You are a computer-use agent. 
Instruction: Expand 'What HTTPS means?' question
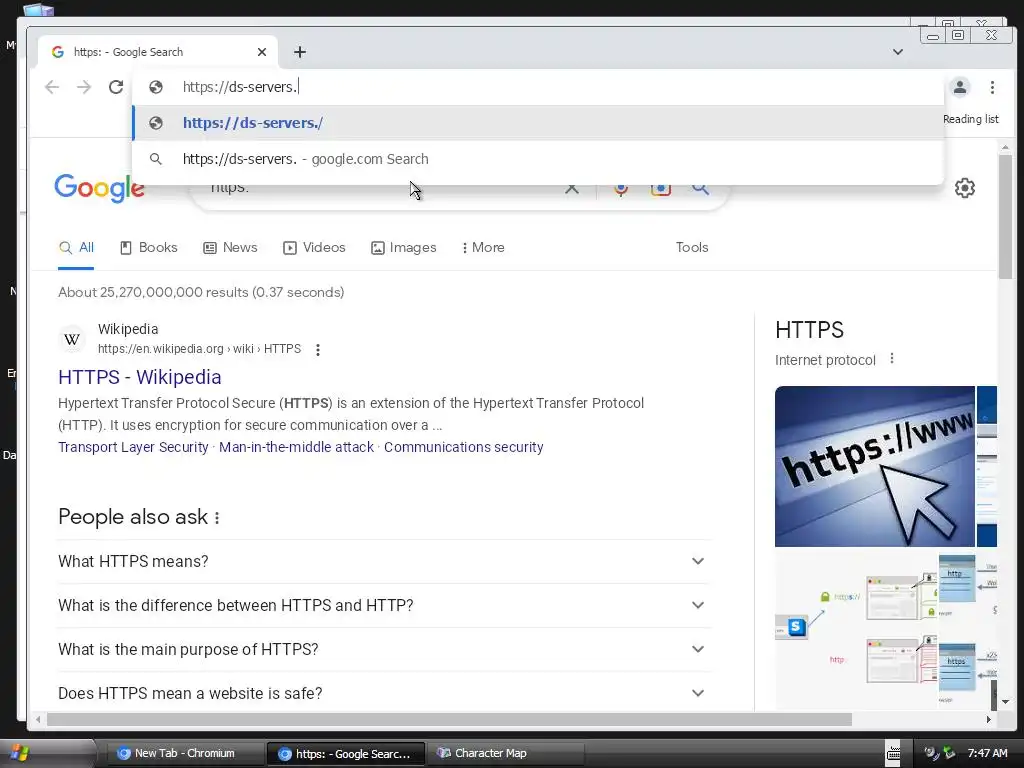point(384,562)
